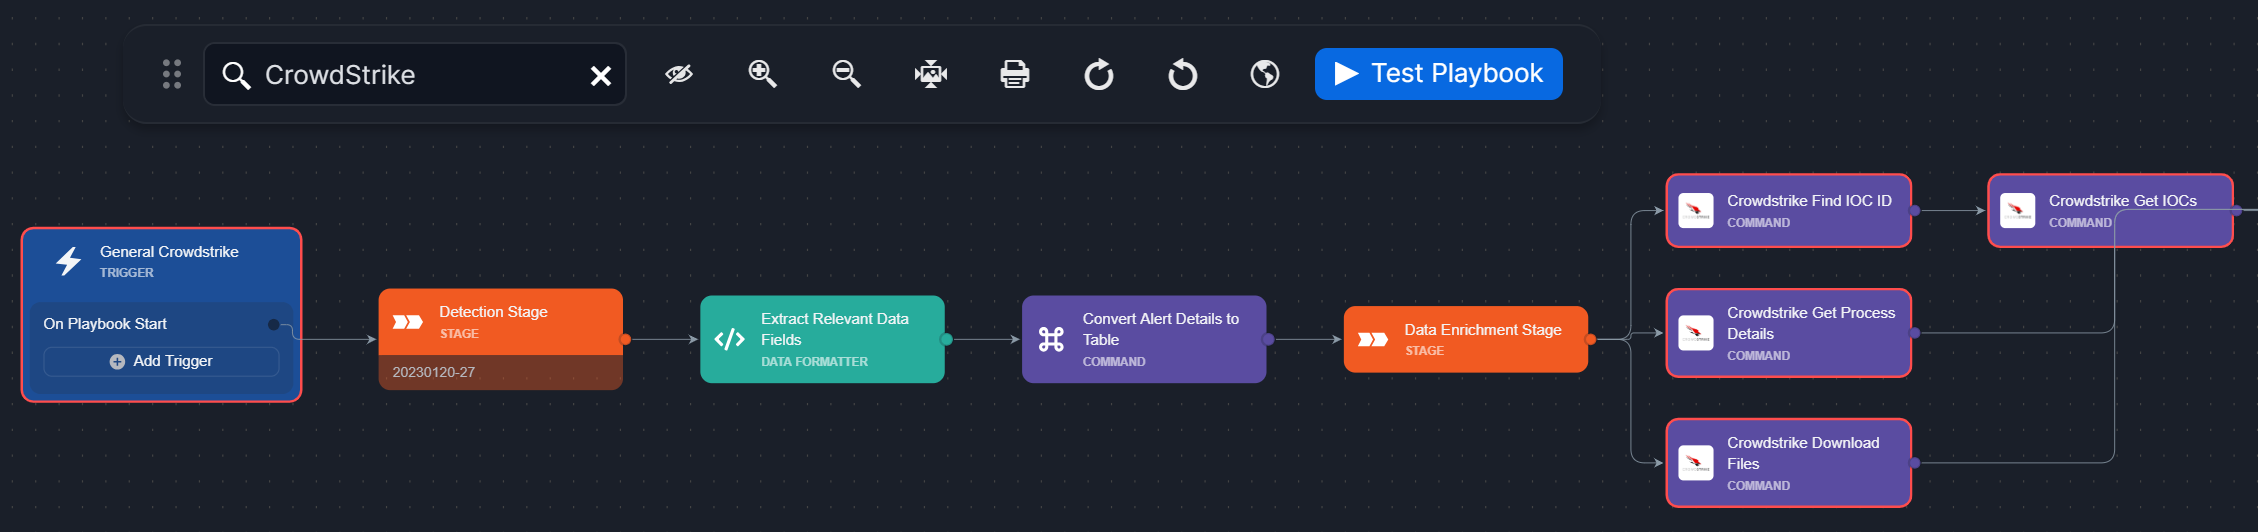This screenshot has height=532, width=2258.
Task: Click the Find IOC ID output port
Action: (1914, 211)
